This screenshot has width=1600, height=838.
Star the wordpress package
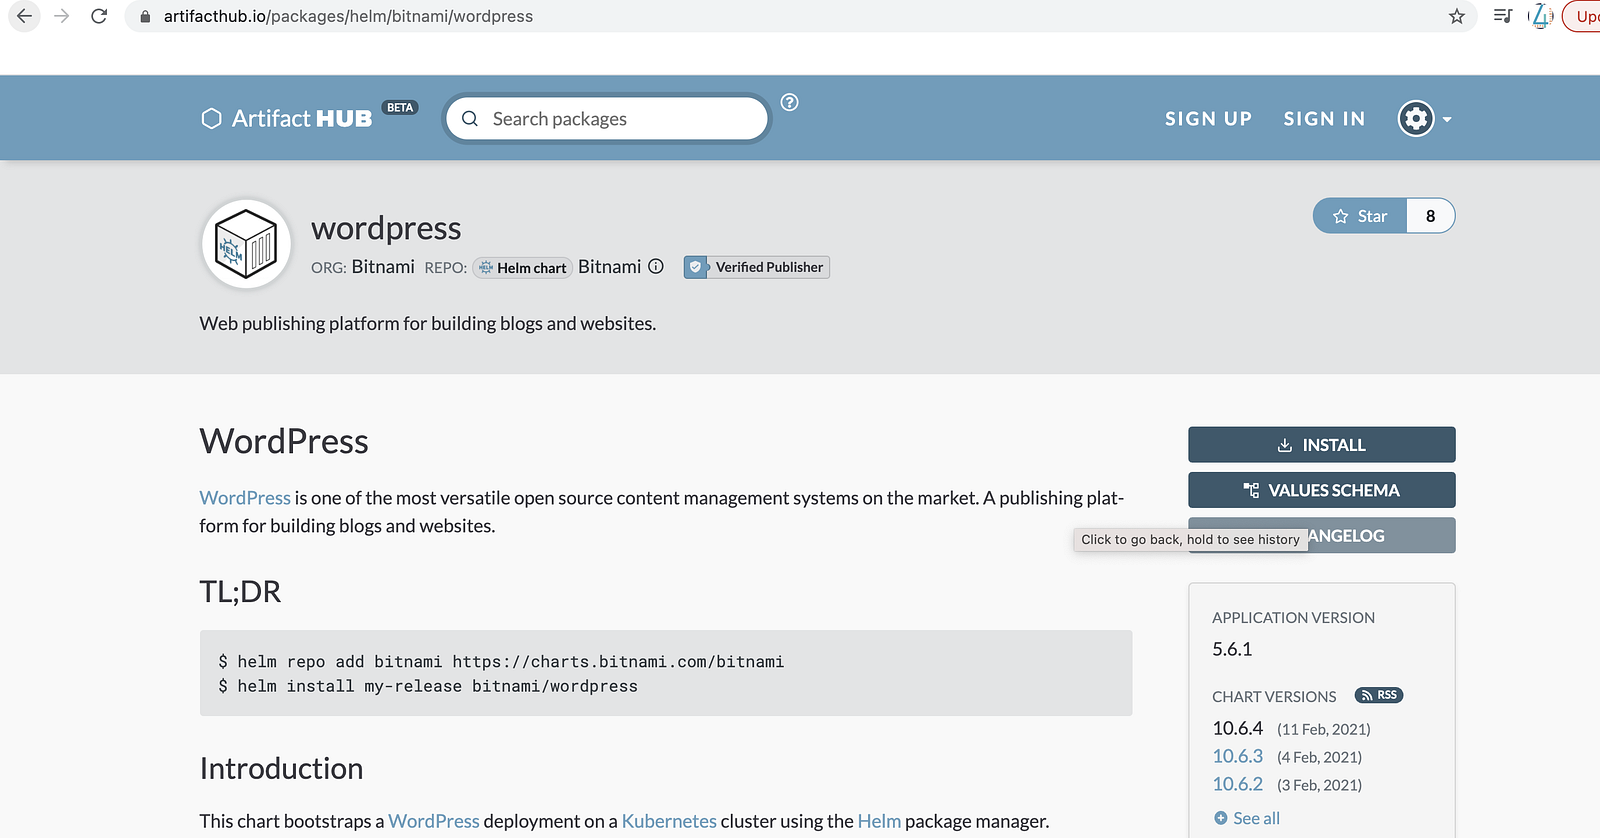tap(1360, 216)
